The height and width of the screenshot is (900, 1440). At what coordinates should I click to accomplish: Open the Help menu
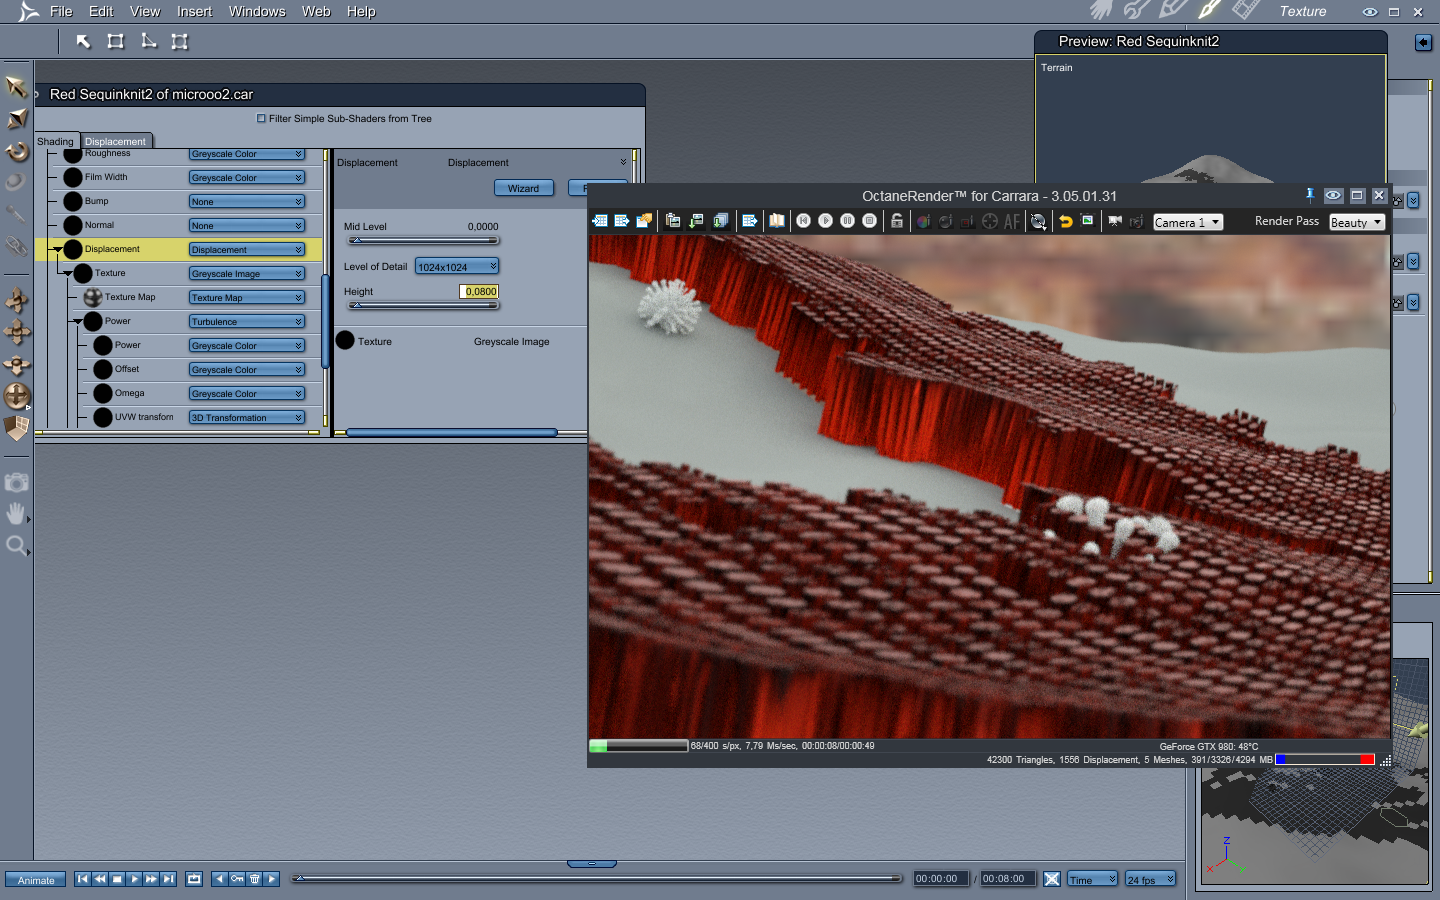(x=361, y=11)
